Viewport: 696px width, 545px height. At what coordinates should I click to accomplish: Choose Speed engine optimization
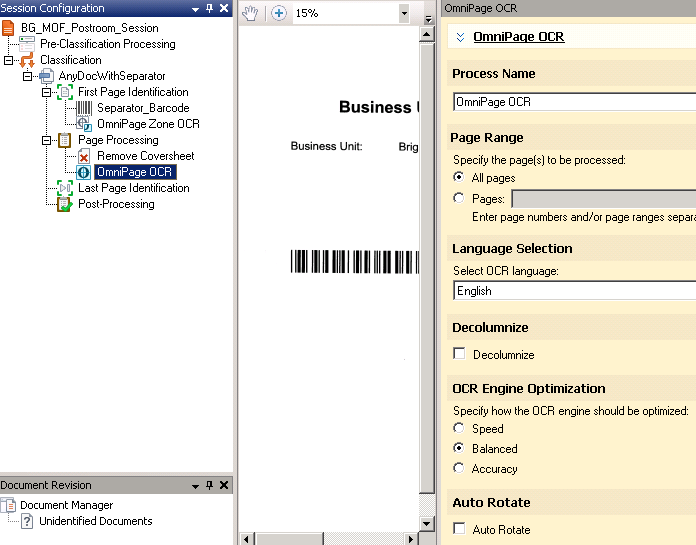pyautogui.click(x=459, y=428)
